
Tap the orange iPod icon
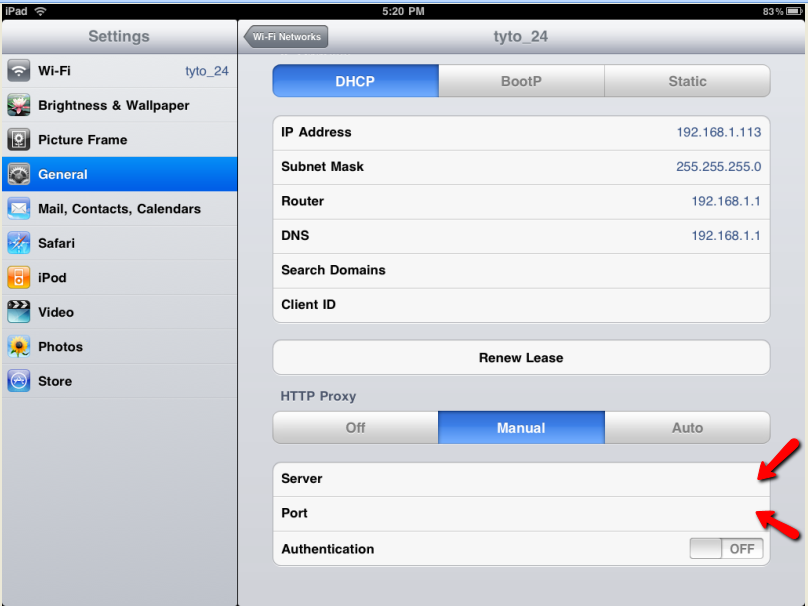click(x=19, y=278)
